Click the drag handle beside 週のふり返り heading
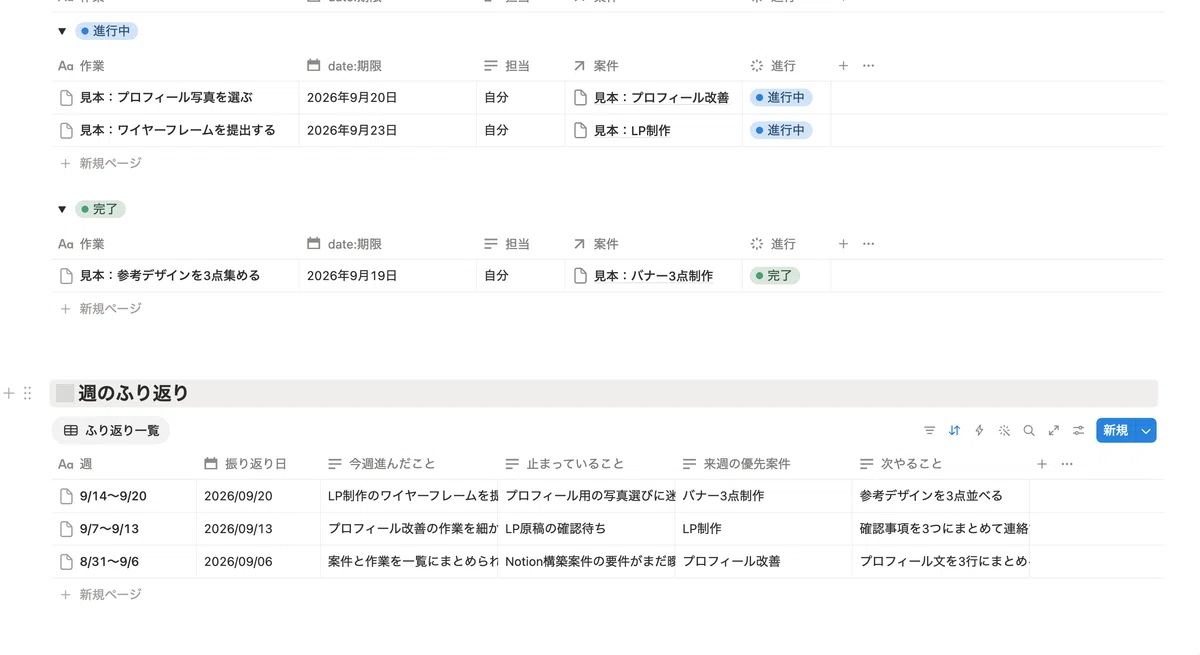 (28, 393)
